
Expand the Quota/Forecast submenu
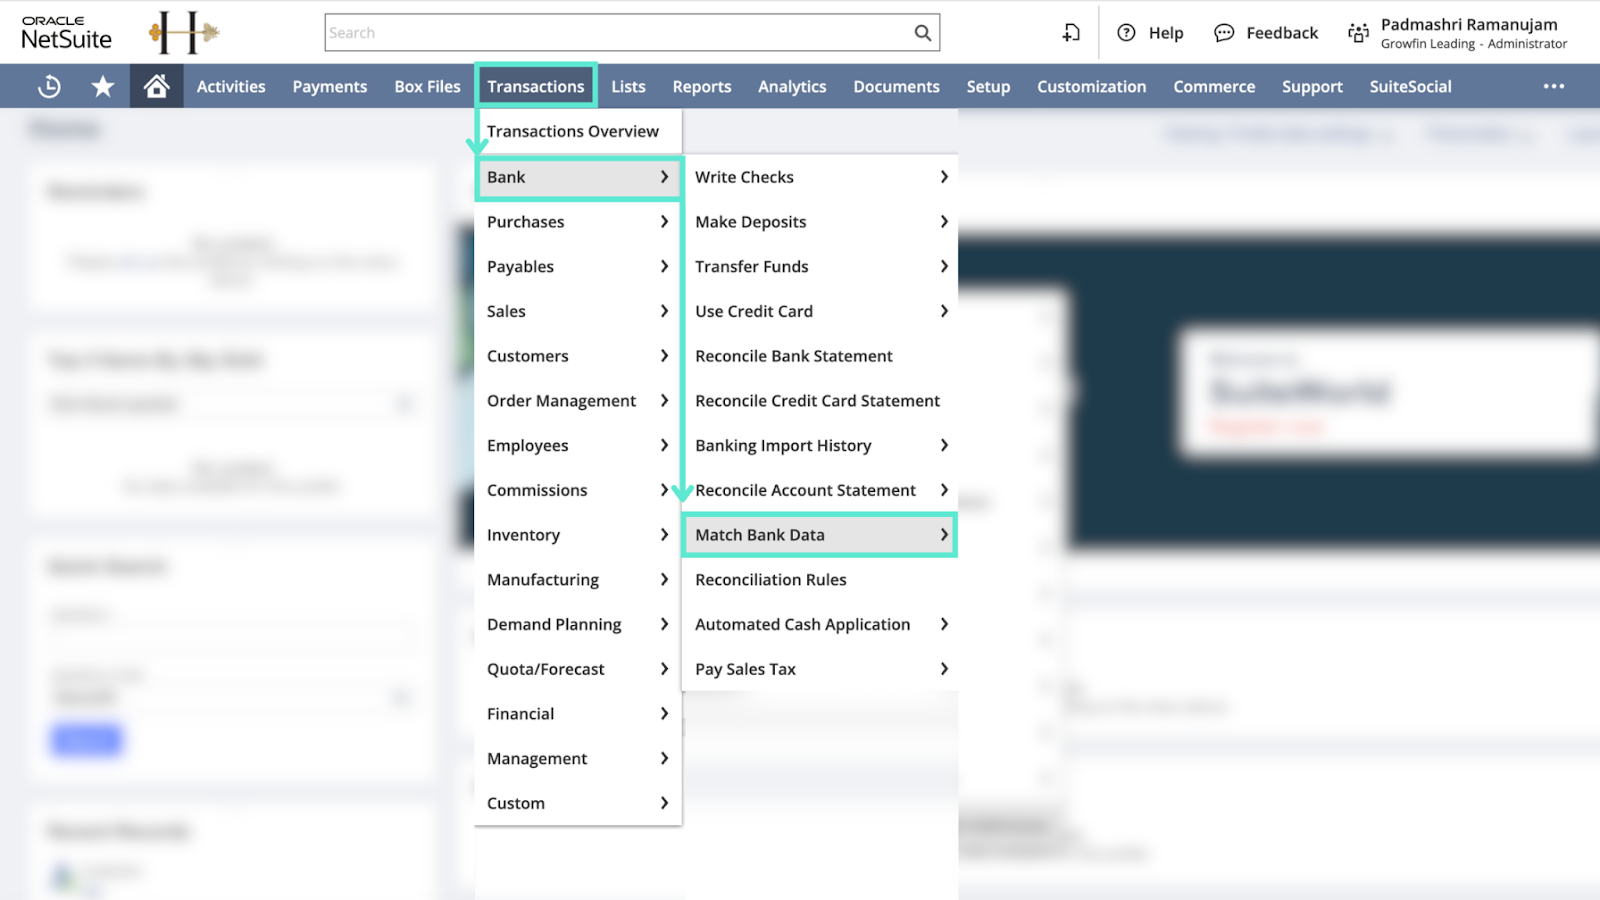[x=578, y=669]
